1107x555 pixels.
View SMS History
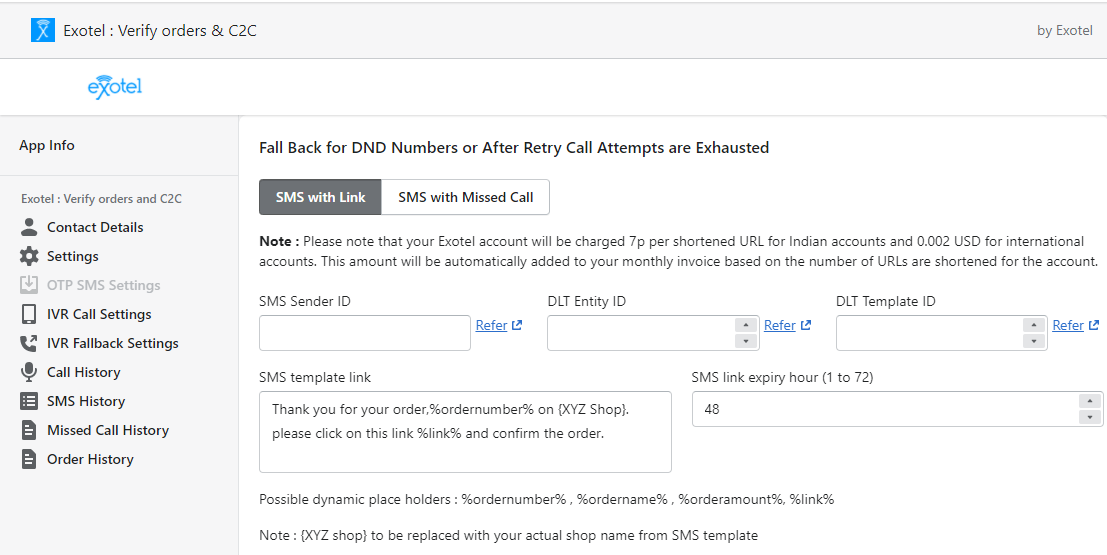click(85, 401)
